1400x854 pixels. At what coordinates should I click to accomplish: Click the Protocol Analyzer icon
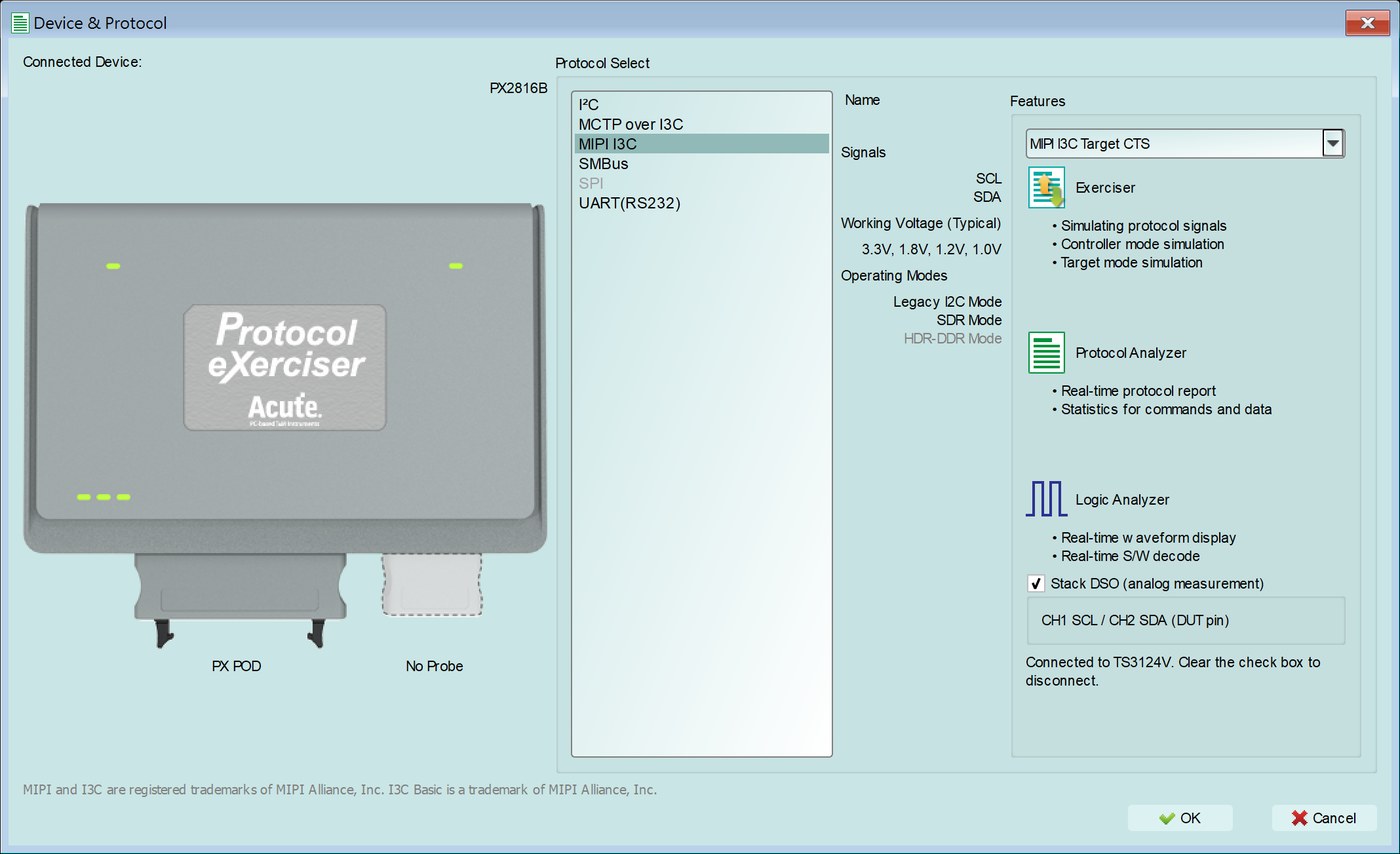1046,353
